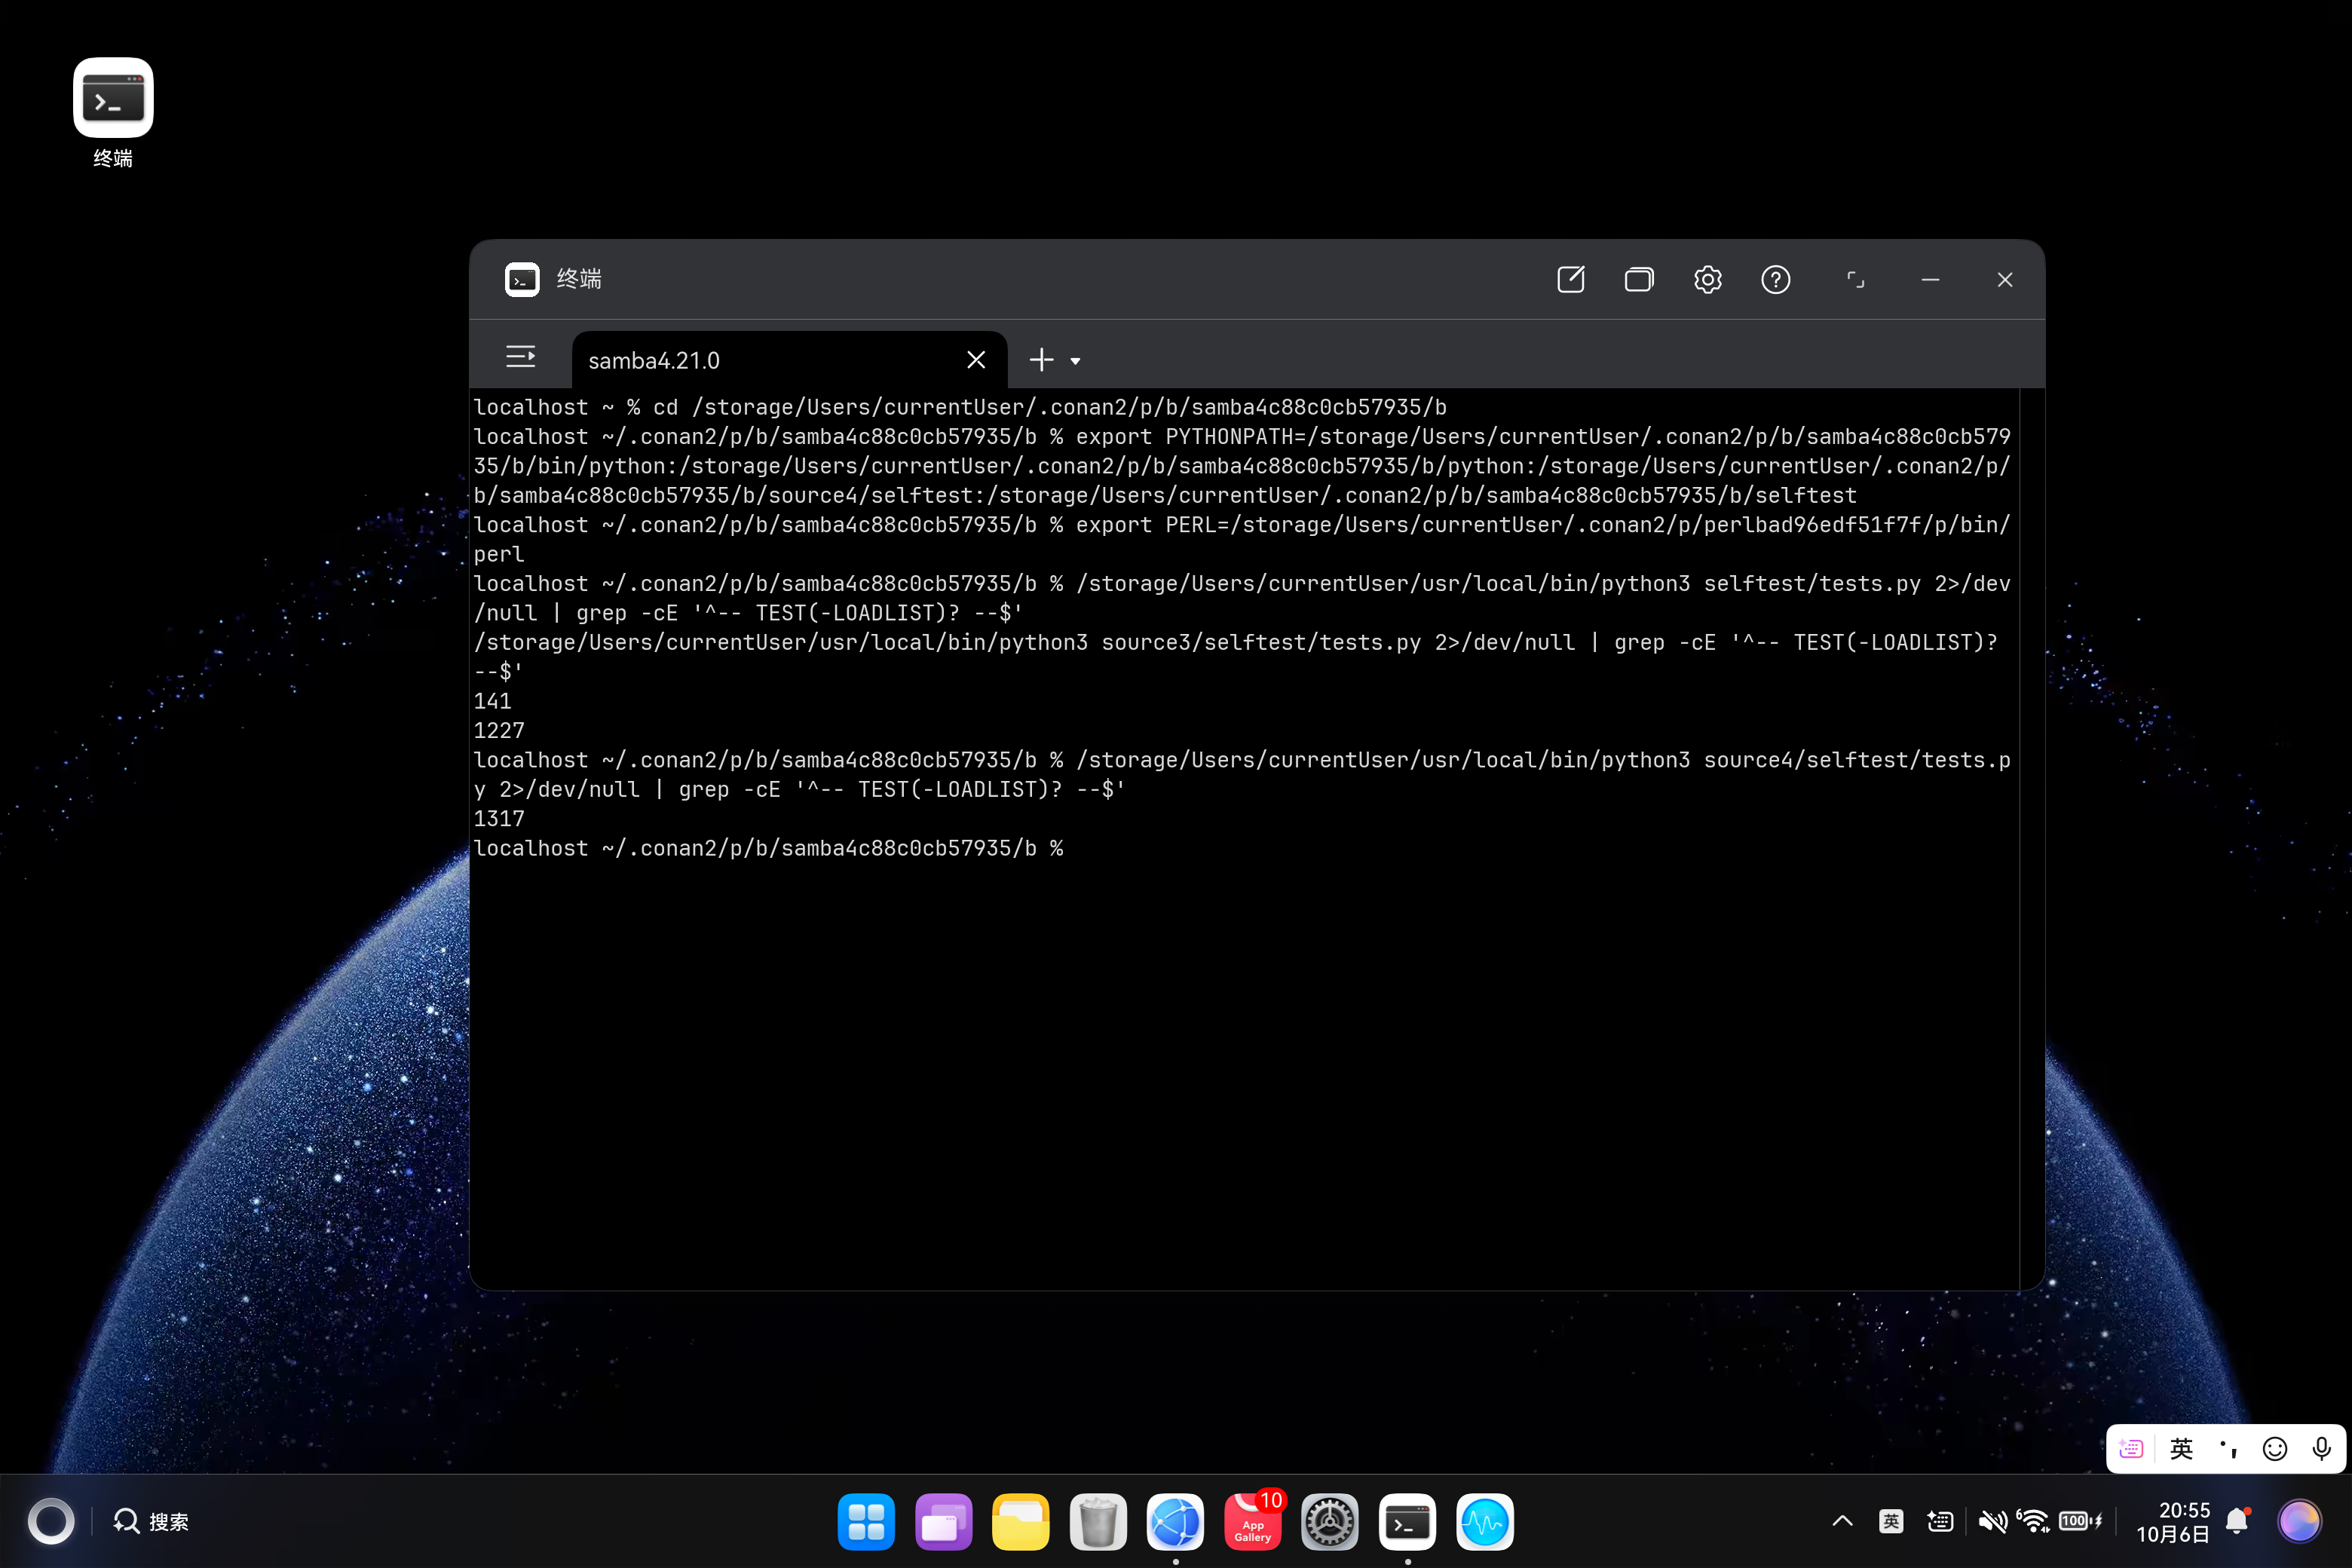Click the new window edit icon in terminal title bar
This screenshot has height=1568, width=2352.
tap(1571, 280)
